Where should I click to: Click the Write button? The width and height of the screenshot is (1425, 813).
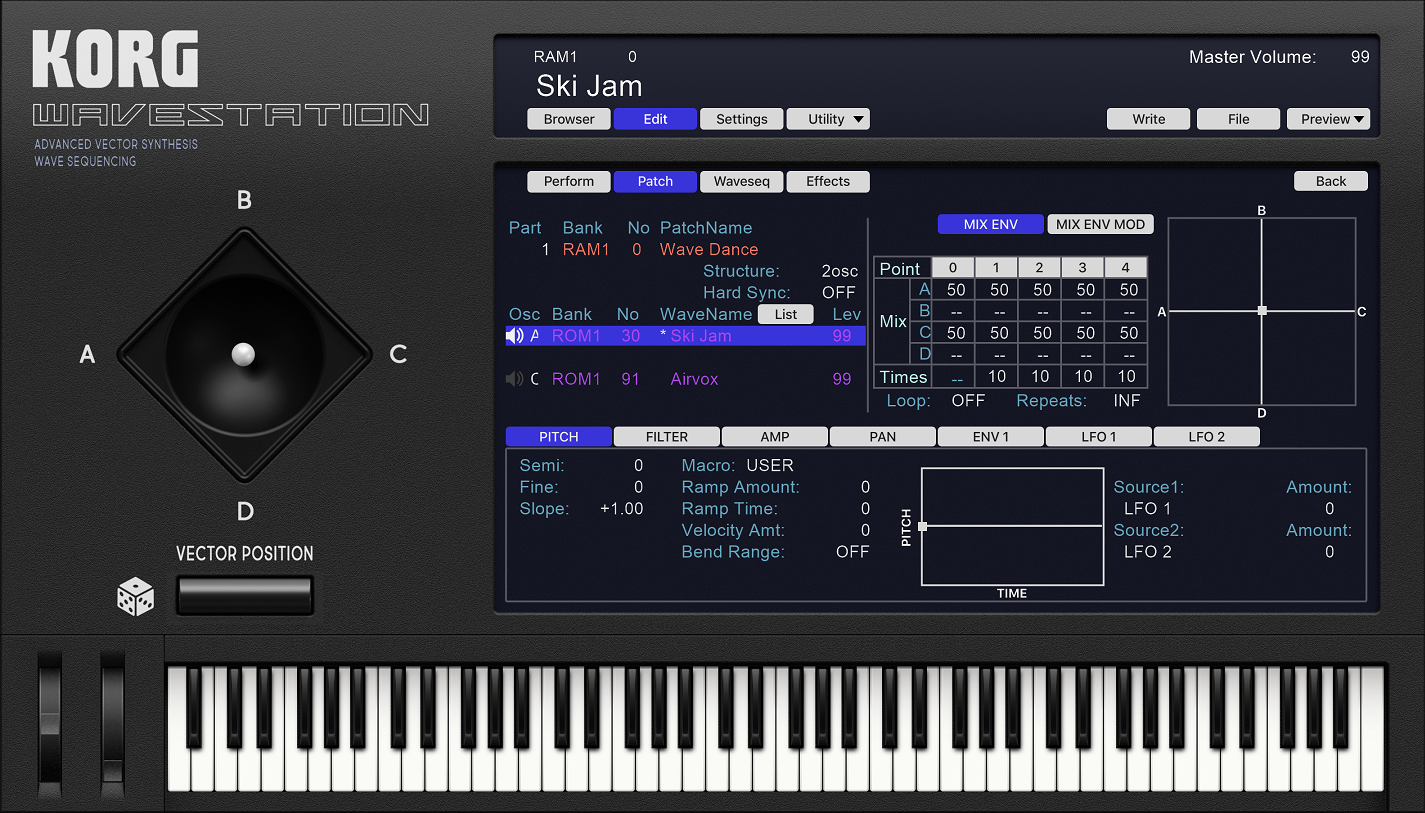pyautogui.click(x=1148, y=118)
